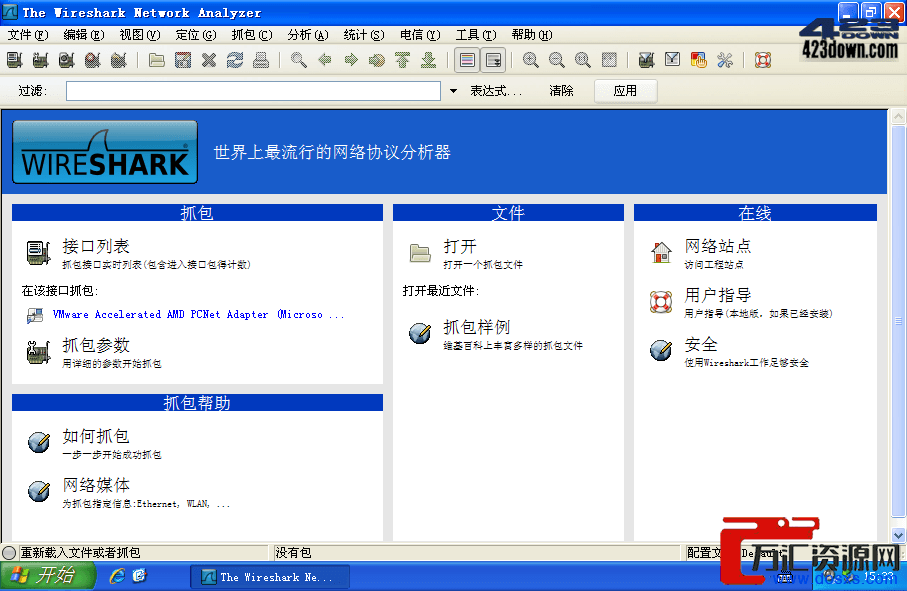
Task: Click expert info circle in status bar
Action: [9, 552]
